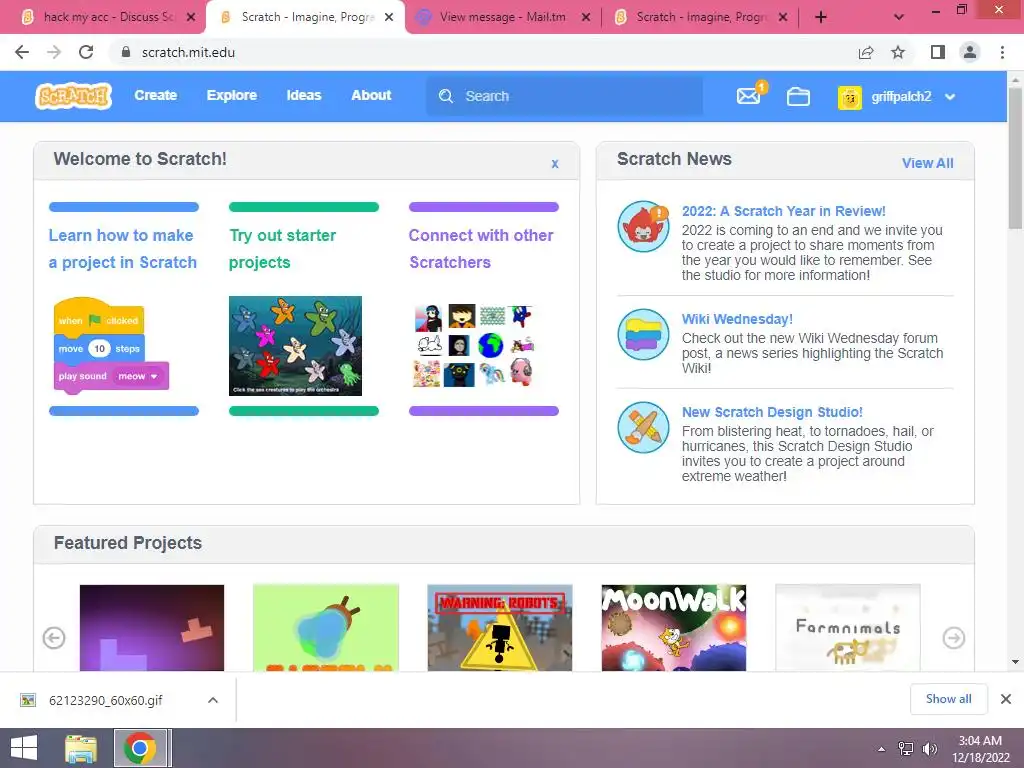Open File Explorer from taskbar
Screen dimensions: 1024x768
coord(81,748)
